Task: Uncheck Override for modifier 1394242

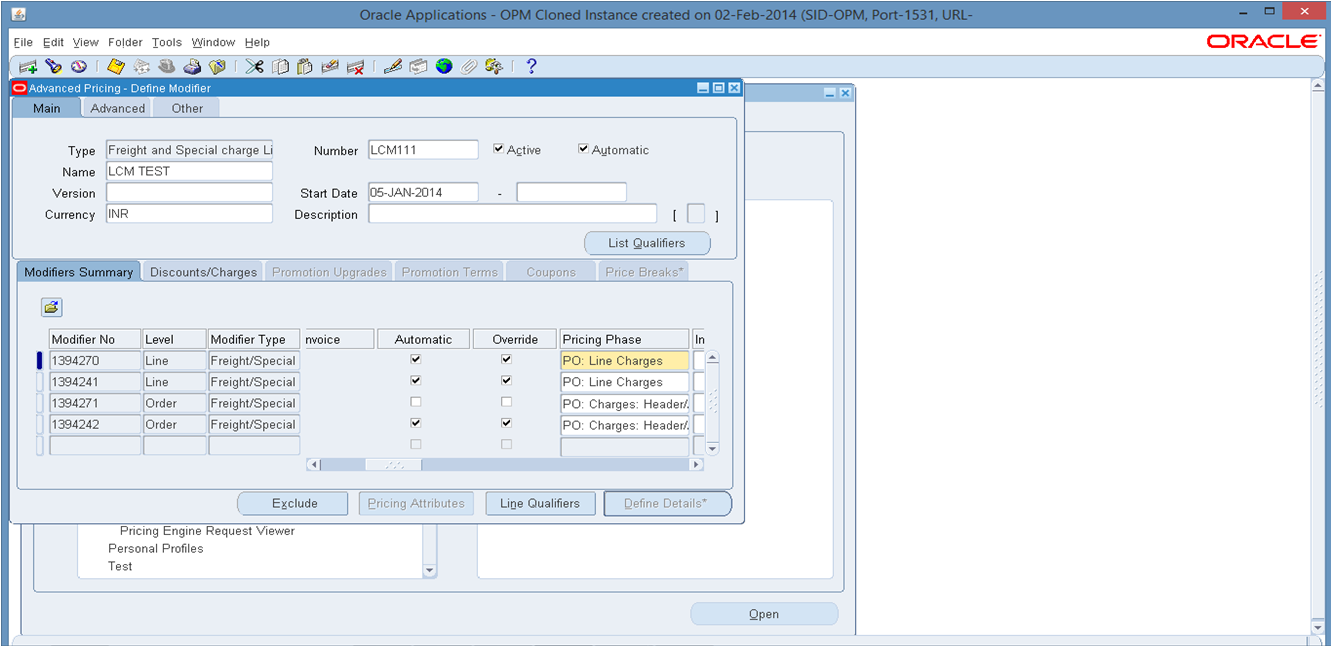Action: 506,423
